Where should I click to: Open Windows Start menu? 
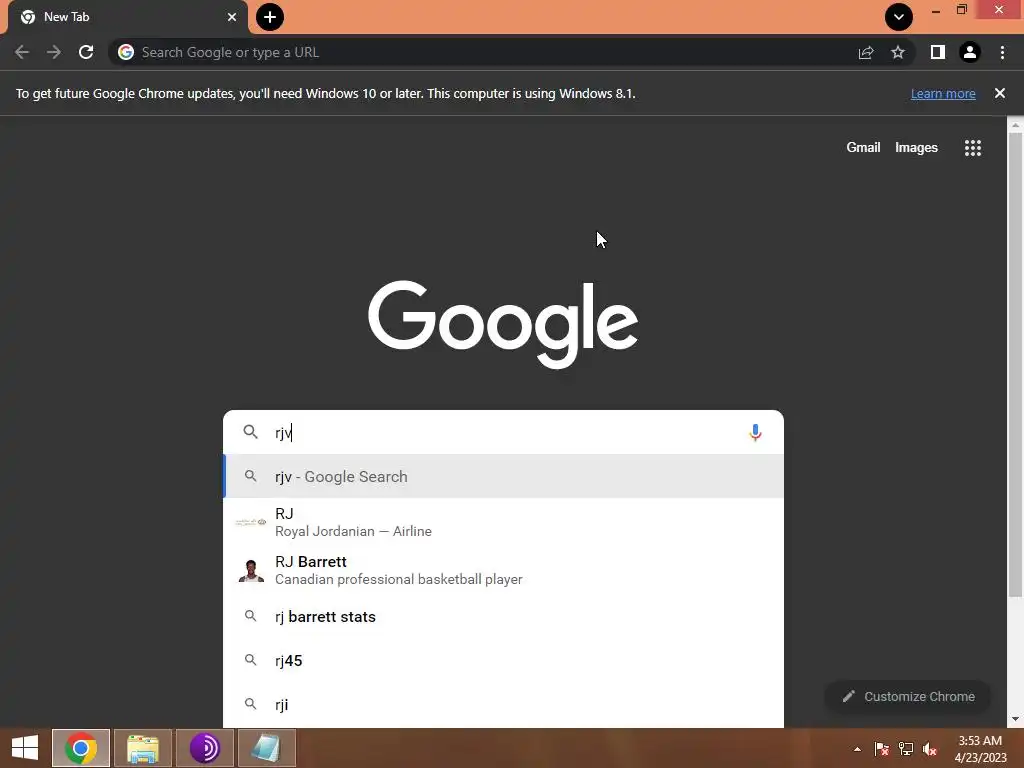[25, 748]
